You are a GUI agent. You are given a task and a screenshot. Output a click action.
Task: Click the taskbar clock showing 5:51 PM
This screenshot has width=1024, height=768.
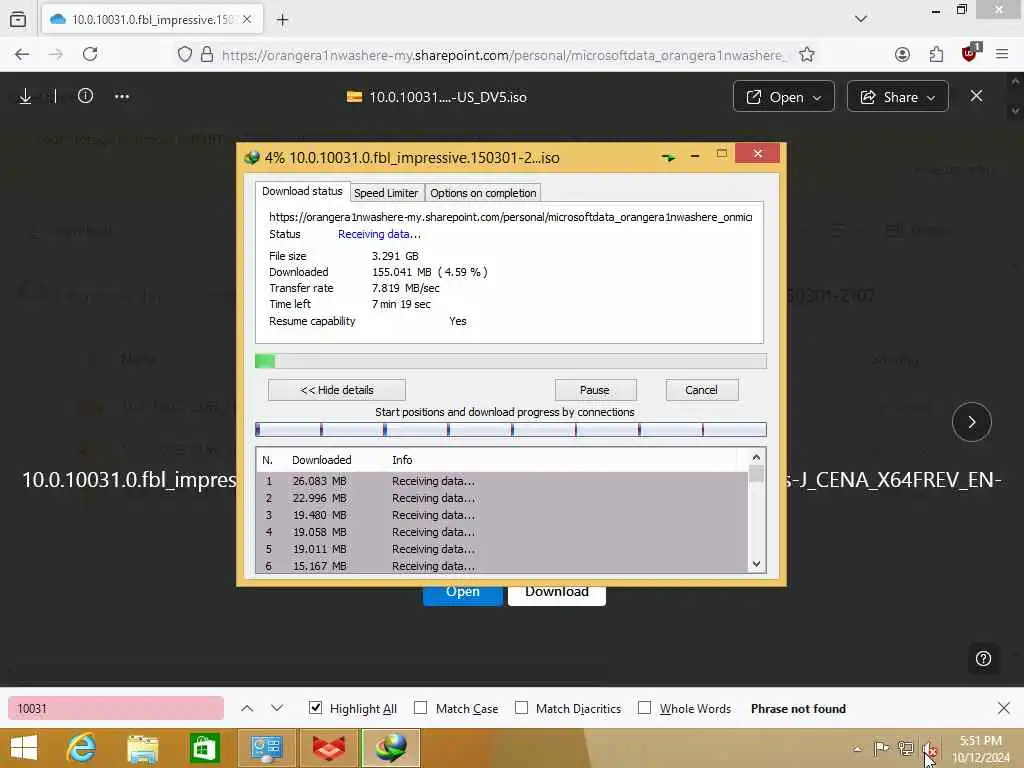[981, 748]
